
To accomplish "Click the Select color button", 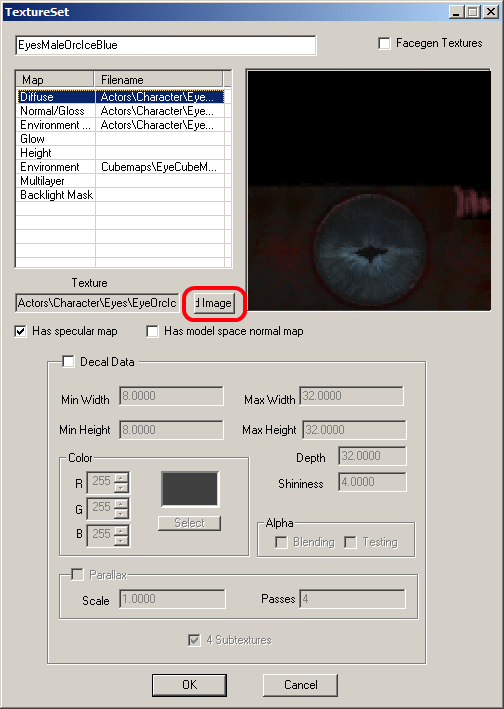I will [189, 523].
